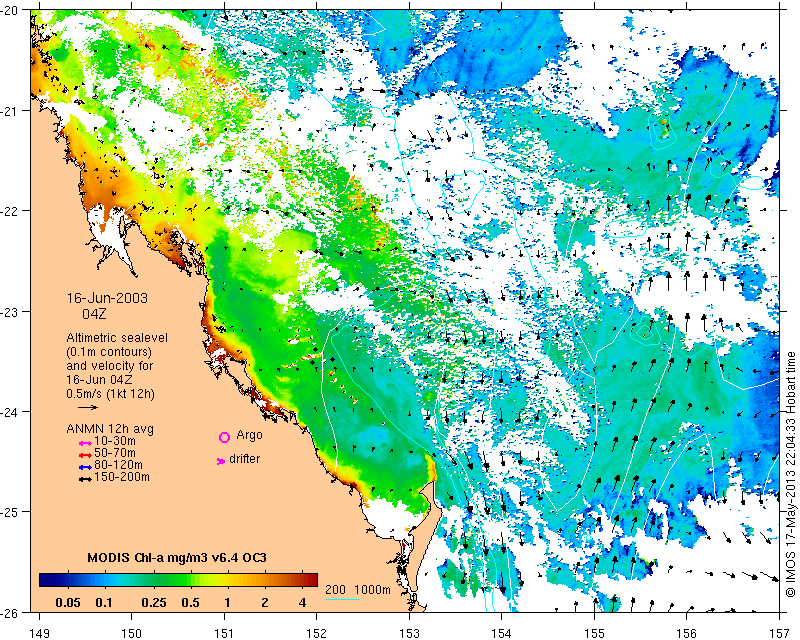Click the date text 16-Jun-2003
The height and width of the screenshot is (640, 800).
107,298
